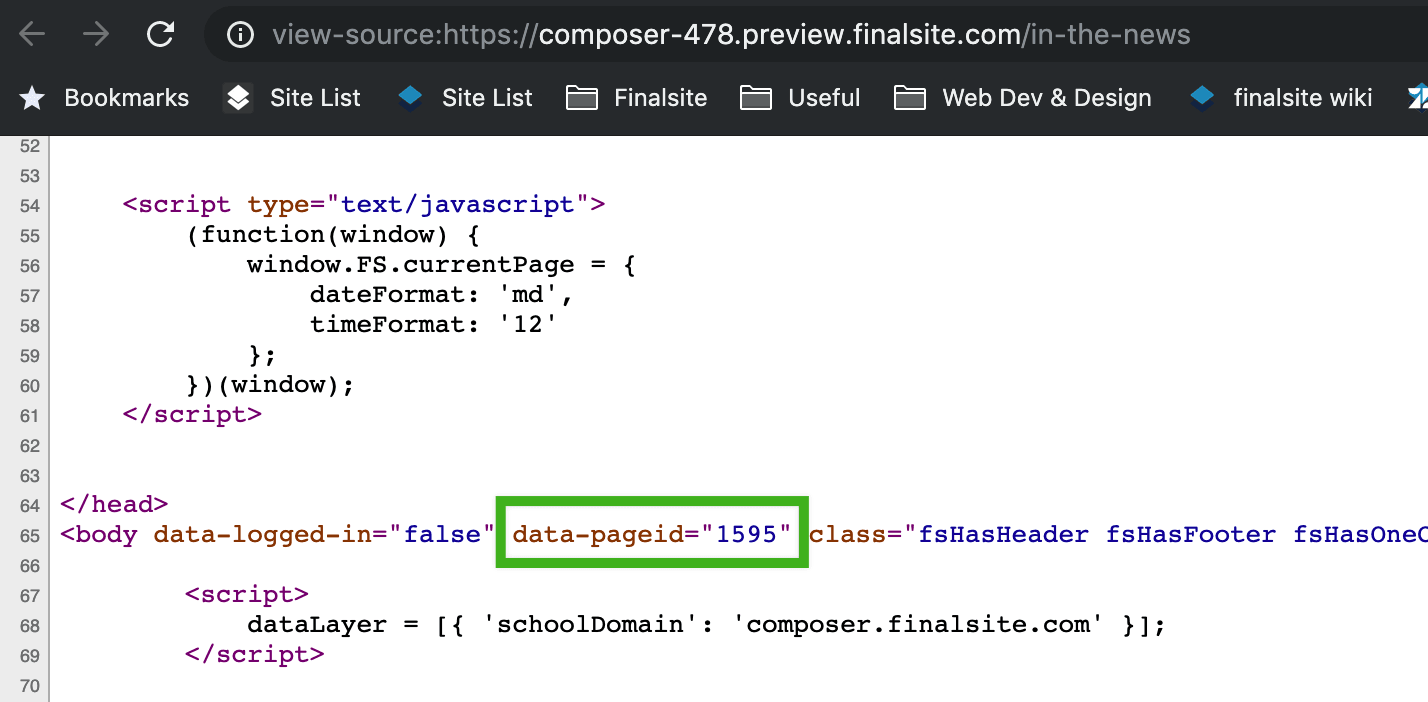Open the finalsite wiki bookmark

1280,98
